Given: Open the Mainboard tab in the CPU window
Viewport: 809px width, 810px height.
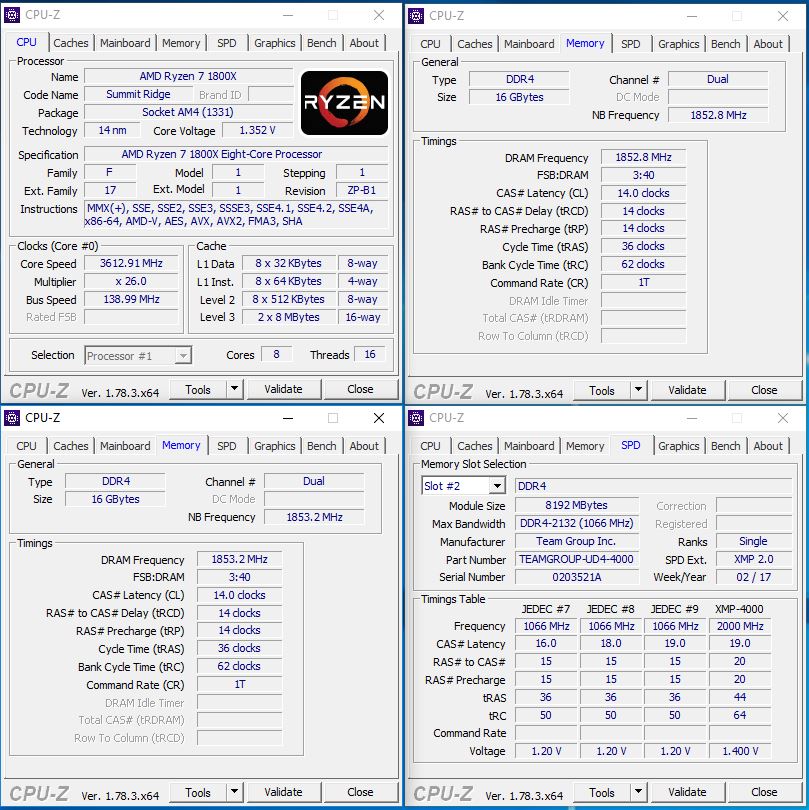Looking at the screenshot, I should click(x=125, y=43).
